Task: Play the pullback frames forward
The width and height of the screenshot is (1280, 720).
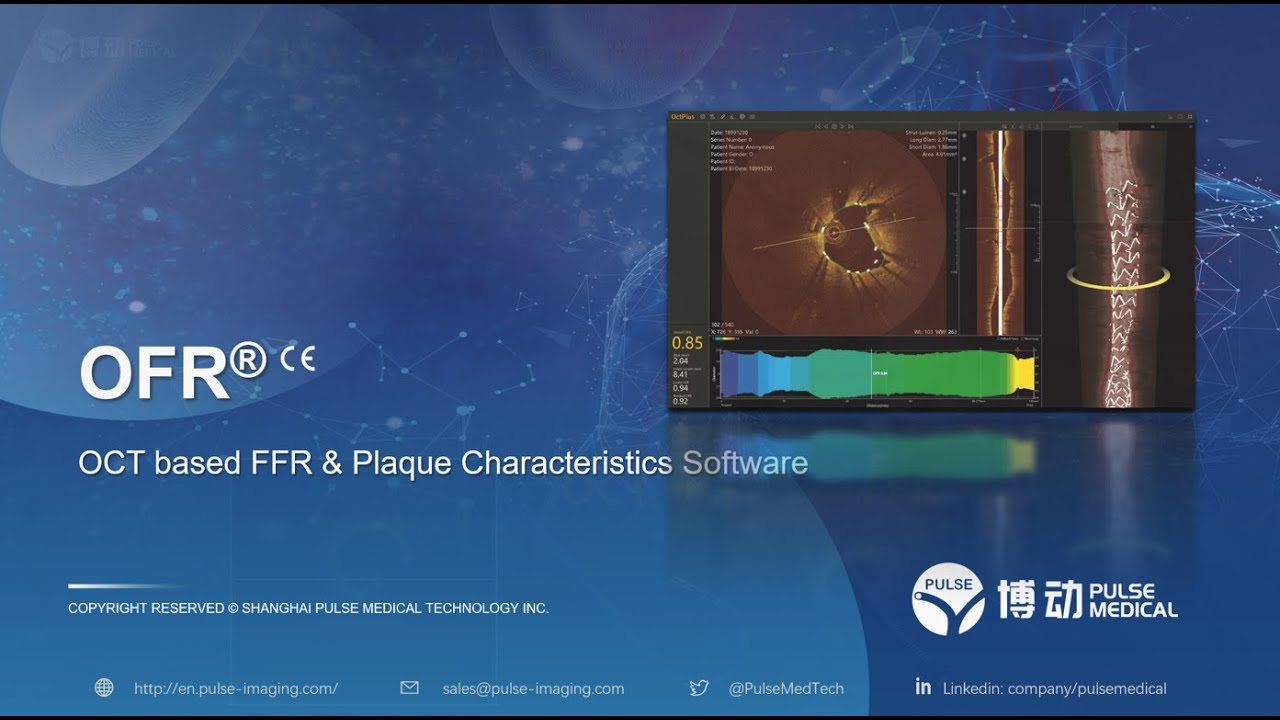Action: click(842, 126)
